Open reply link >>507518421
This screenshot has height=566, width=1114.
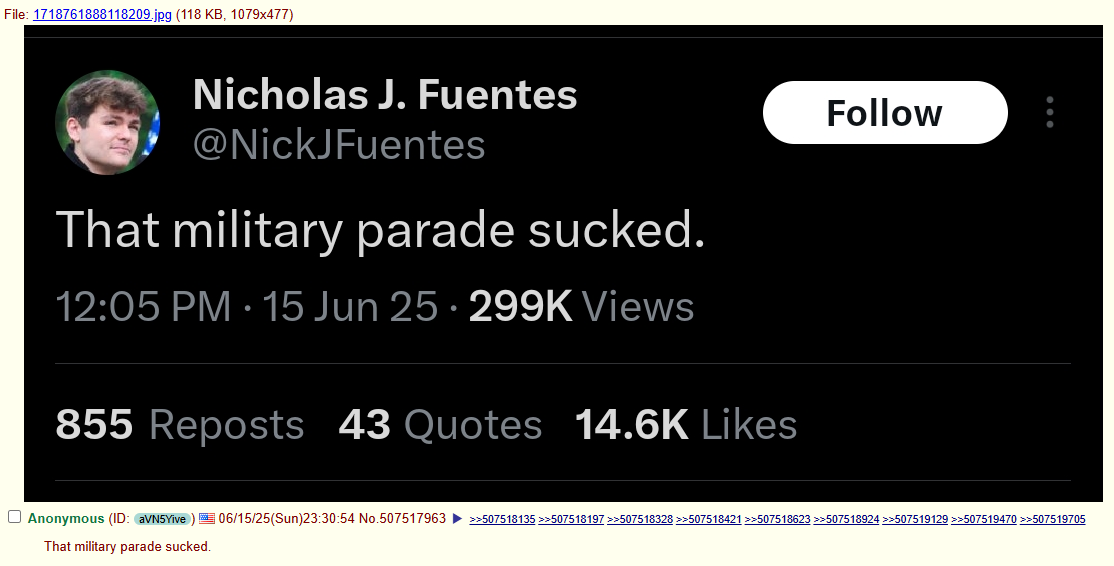(708, 520)
